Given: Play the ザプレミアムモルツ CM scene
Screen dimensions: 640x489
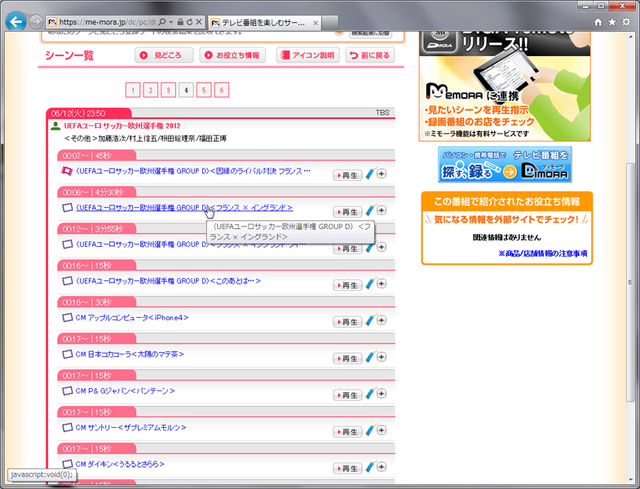Looking at the screenshot, I should click(347, 432).
